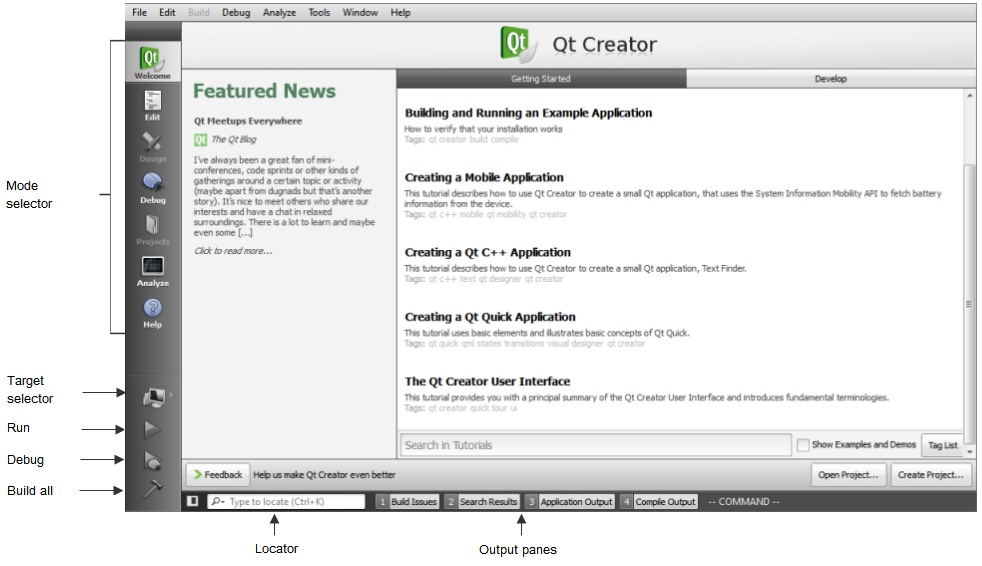Open the Application Output pane

pyautogui.click(x=569, y=502)
